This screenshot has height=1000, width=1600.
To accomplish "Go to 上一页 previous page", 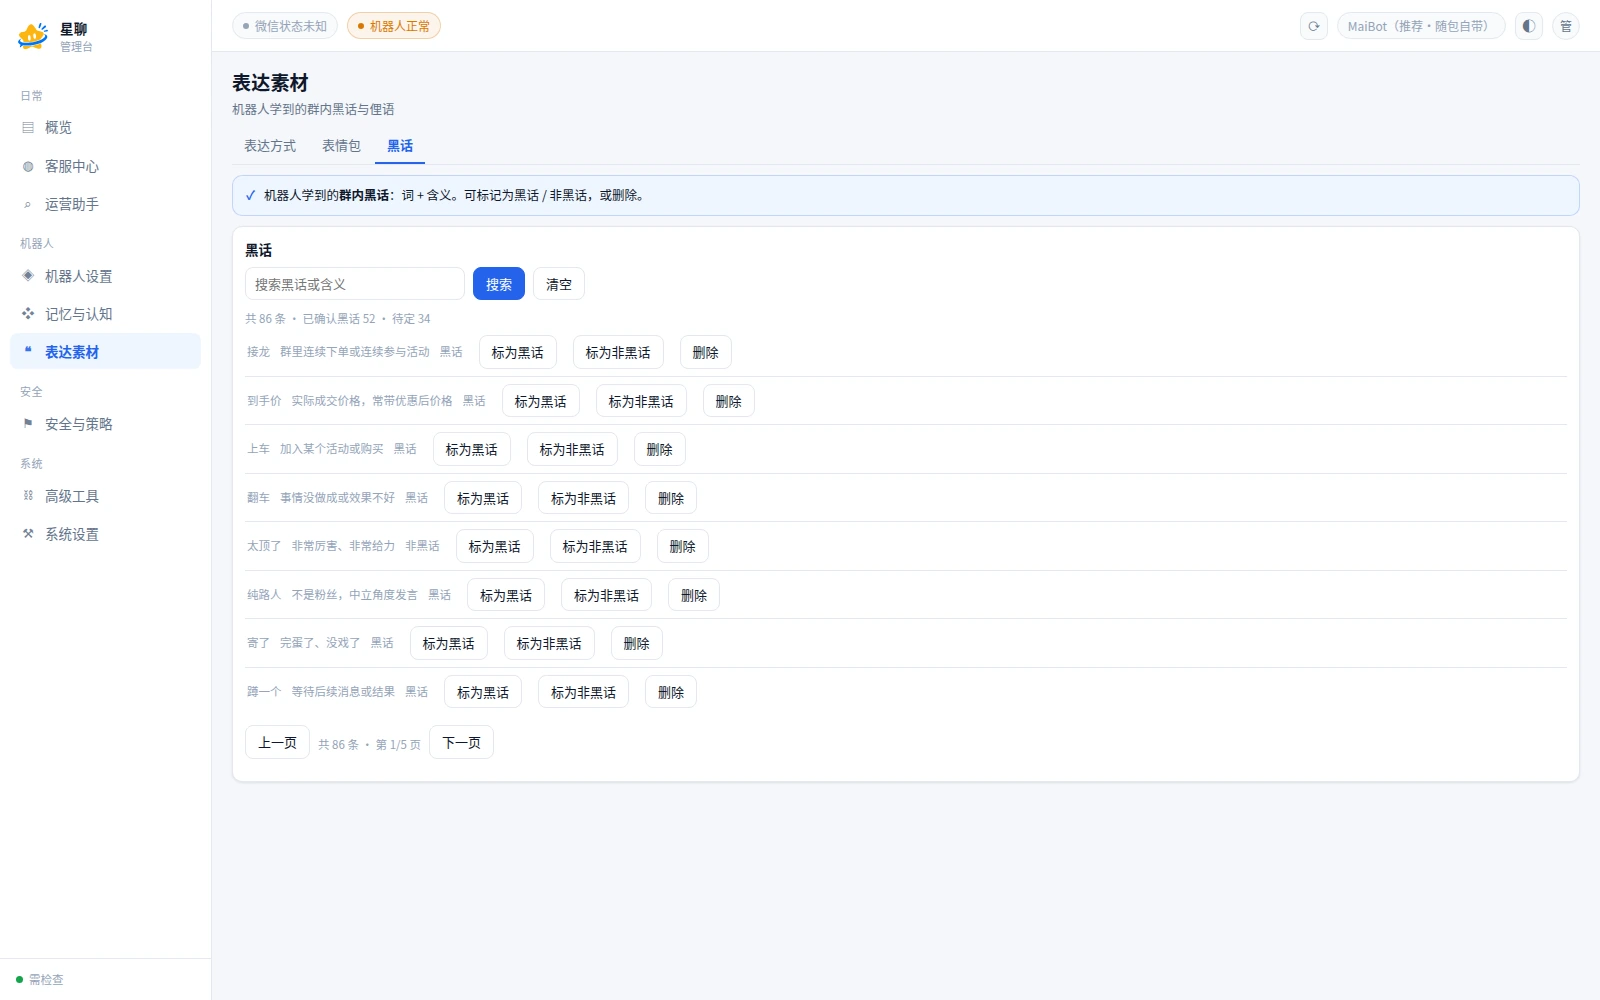I will (277, 742).
